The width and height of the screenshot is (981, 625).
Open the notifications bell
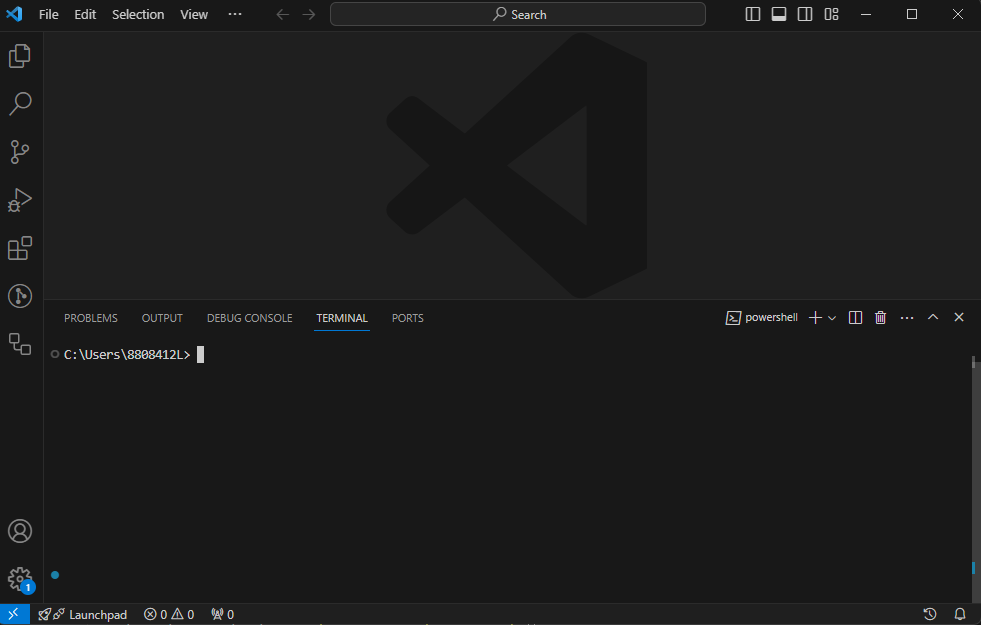(960, 614)
